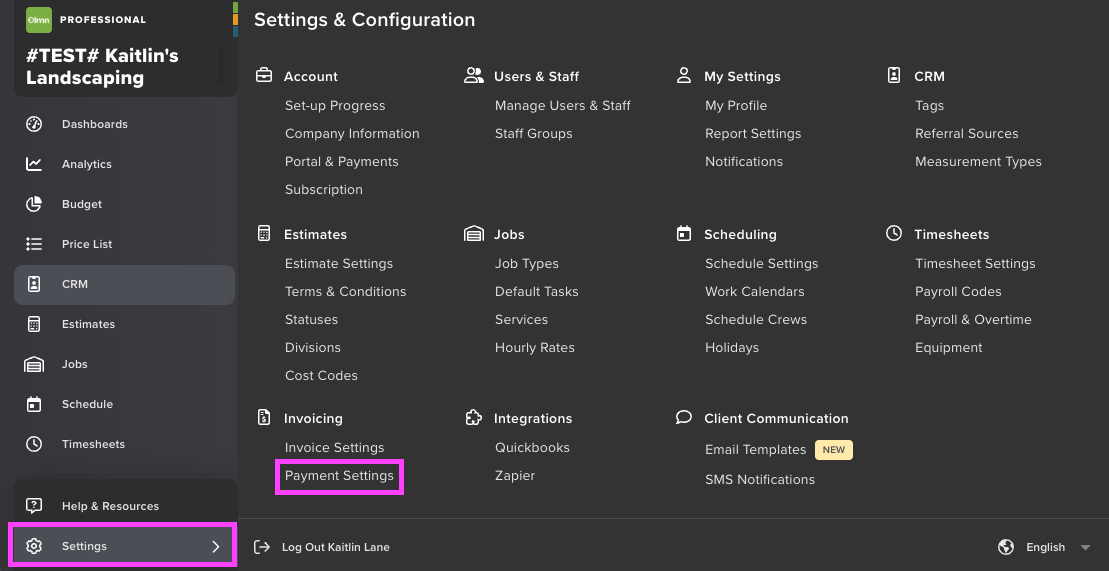Viewport: 1109px width, 571px height.
Task: Open Analytics via its chart icon
Action: (x=34, y=164)
